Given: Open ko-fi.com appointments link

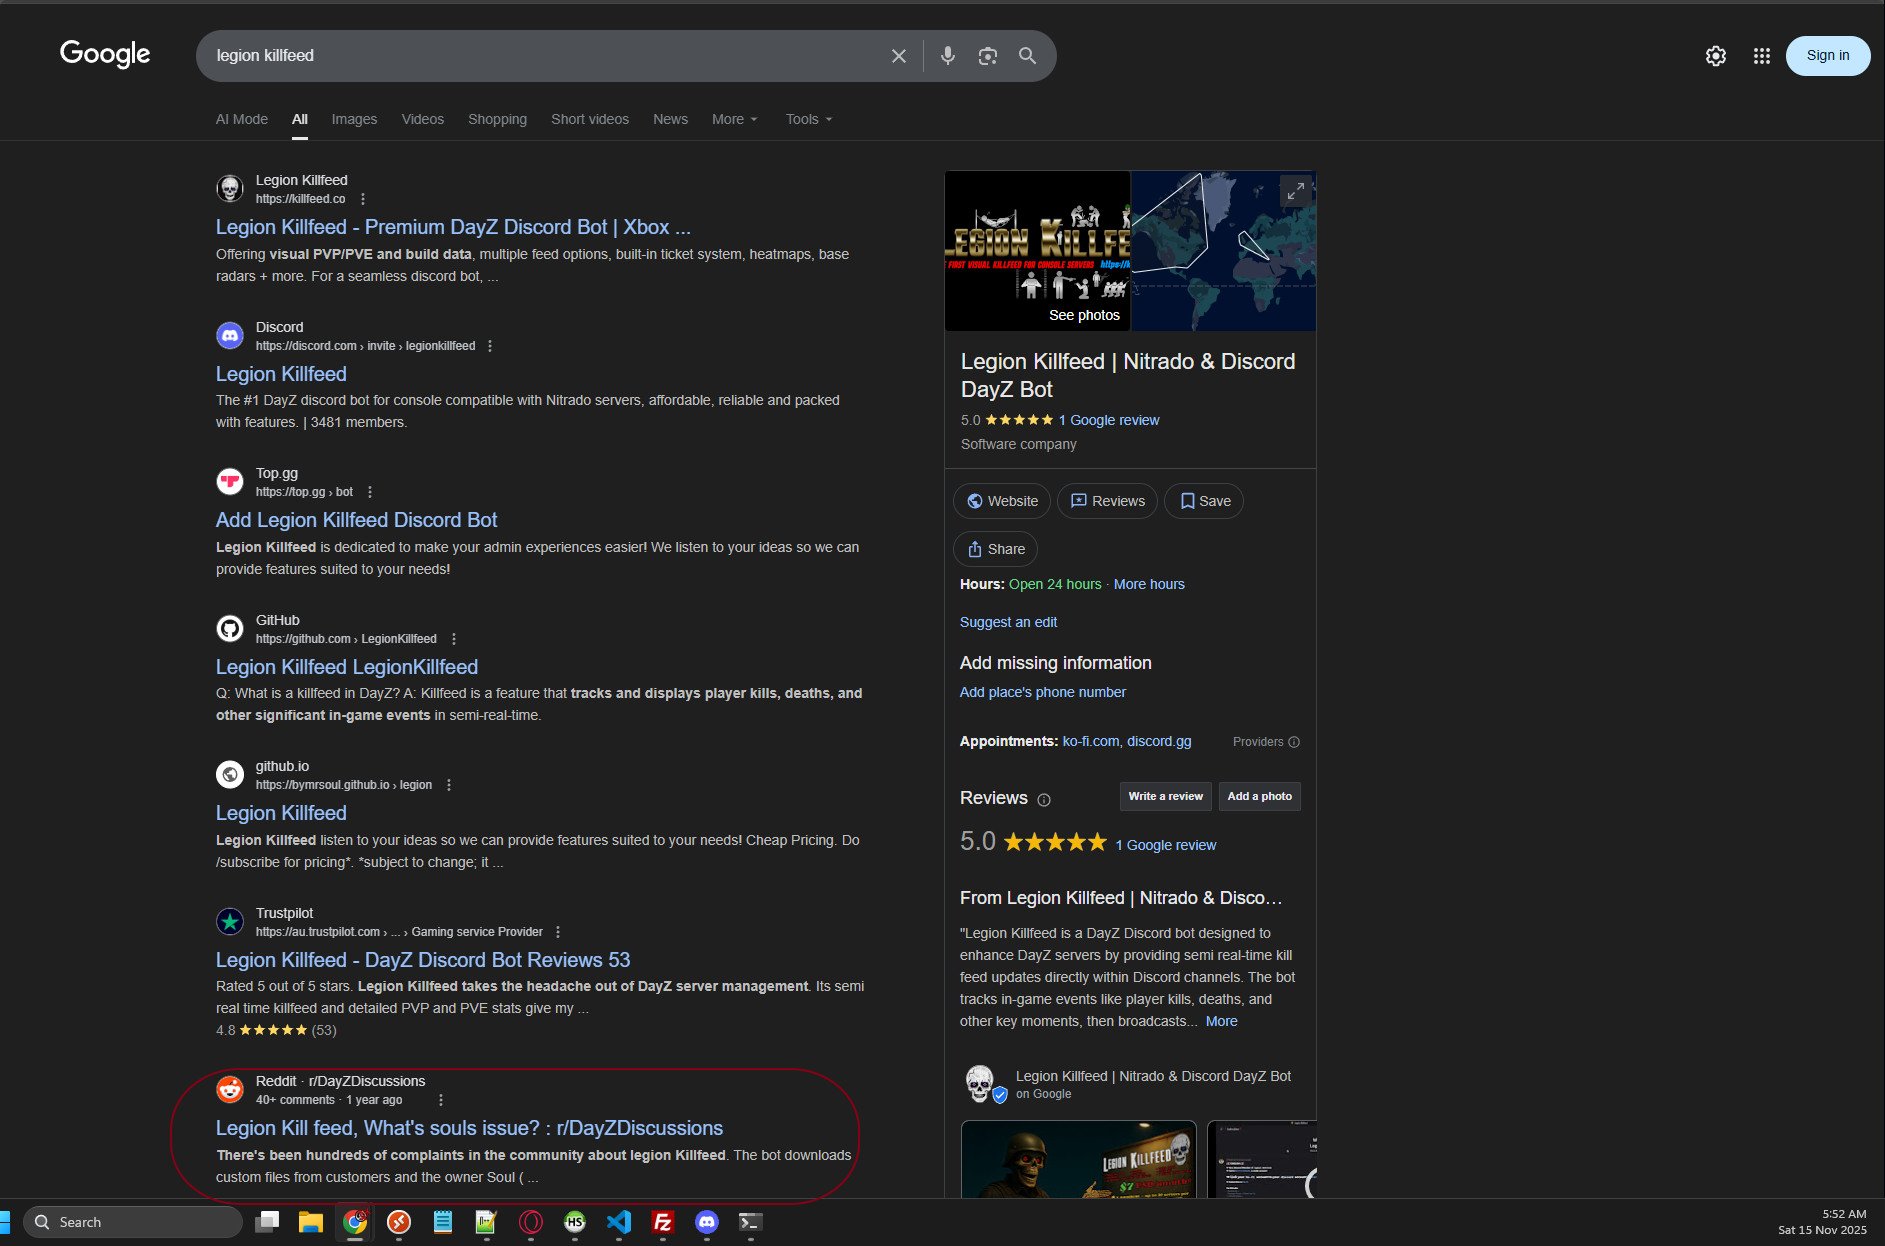Looking at the screenshot, I should [x=1091, y=741].
